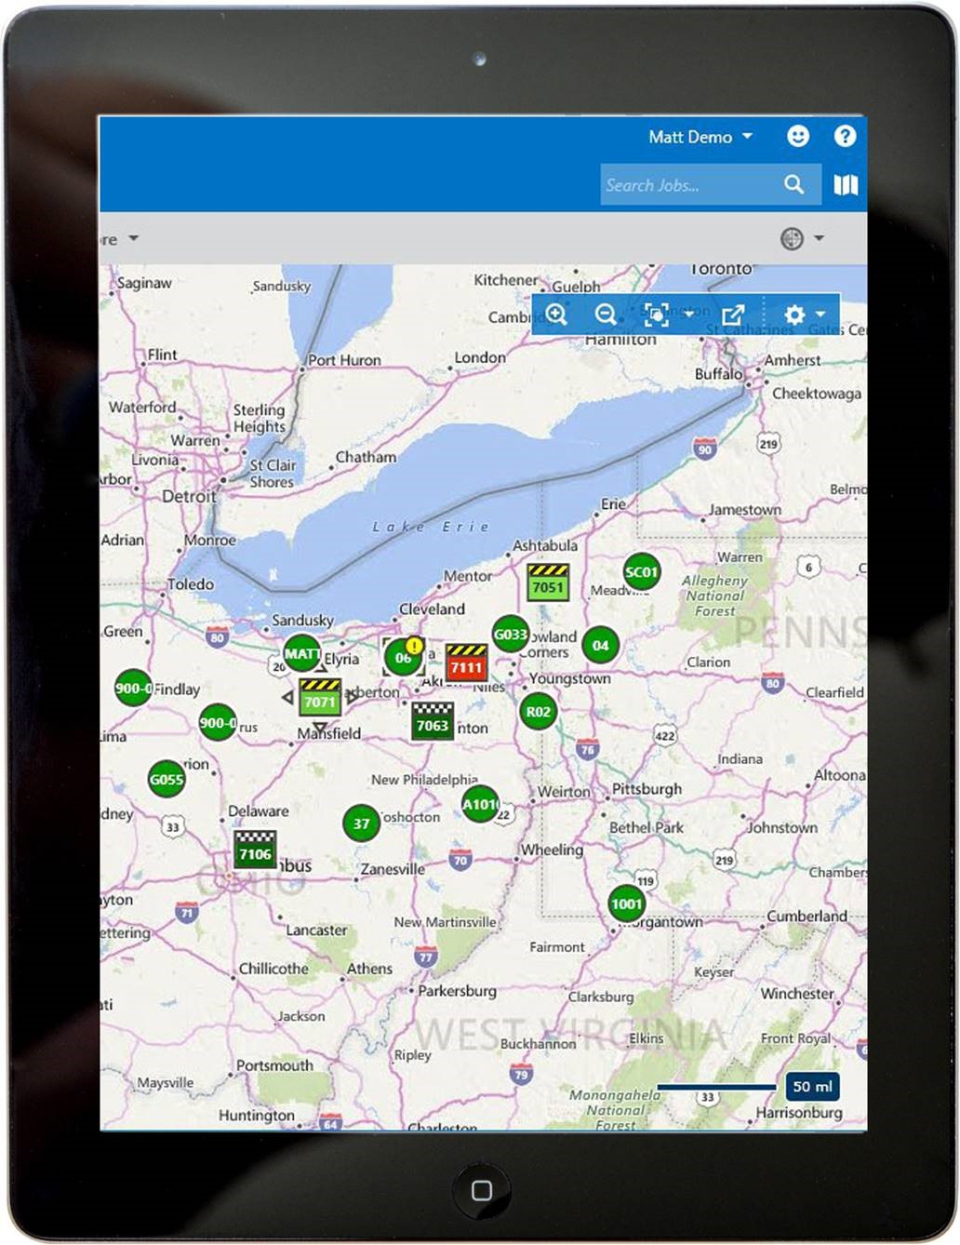Open the dropdown next to the center extent tool
Viewport: 960px width, 1245px height.
click(x=688, y=314)
